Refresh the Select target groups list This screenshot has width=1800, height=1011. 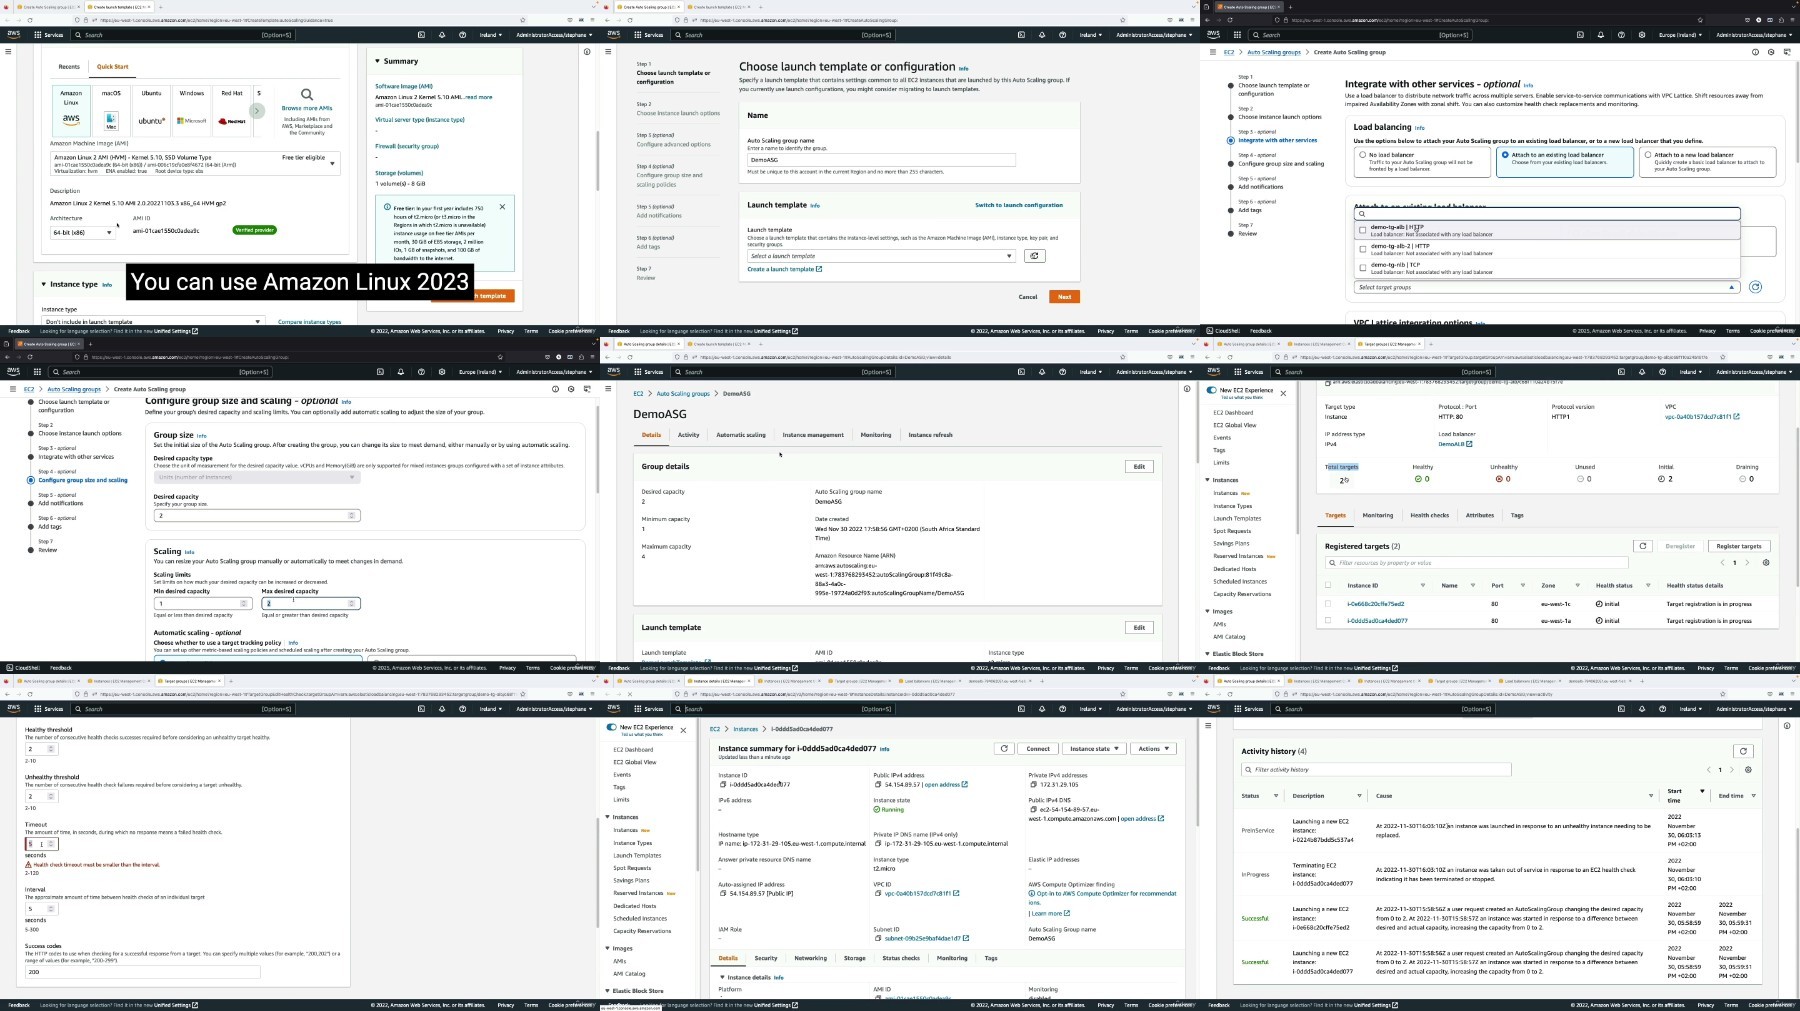tap(1755, 287)
